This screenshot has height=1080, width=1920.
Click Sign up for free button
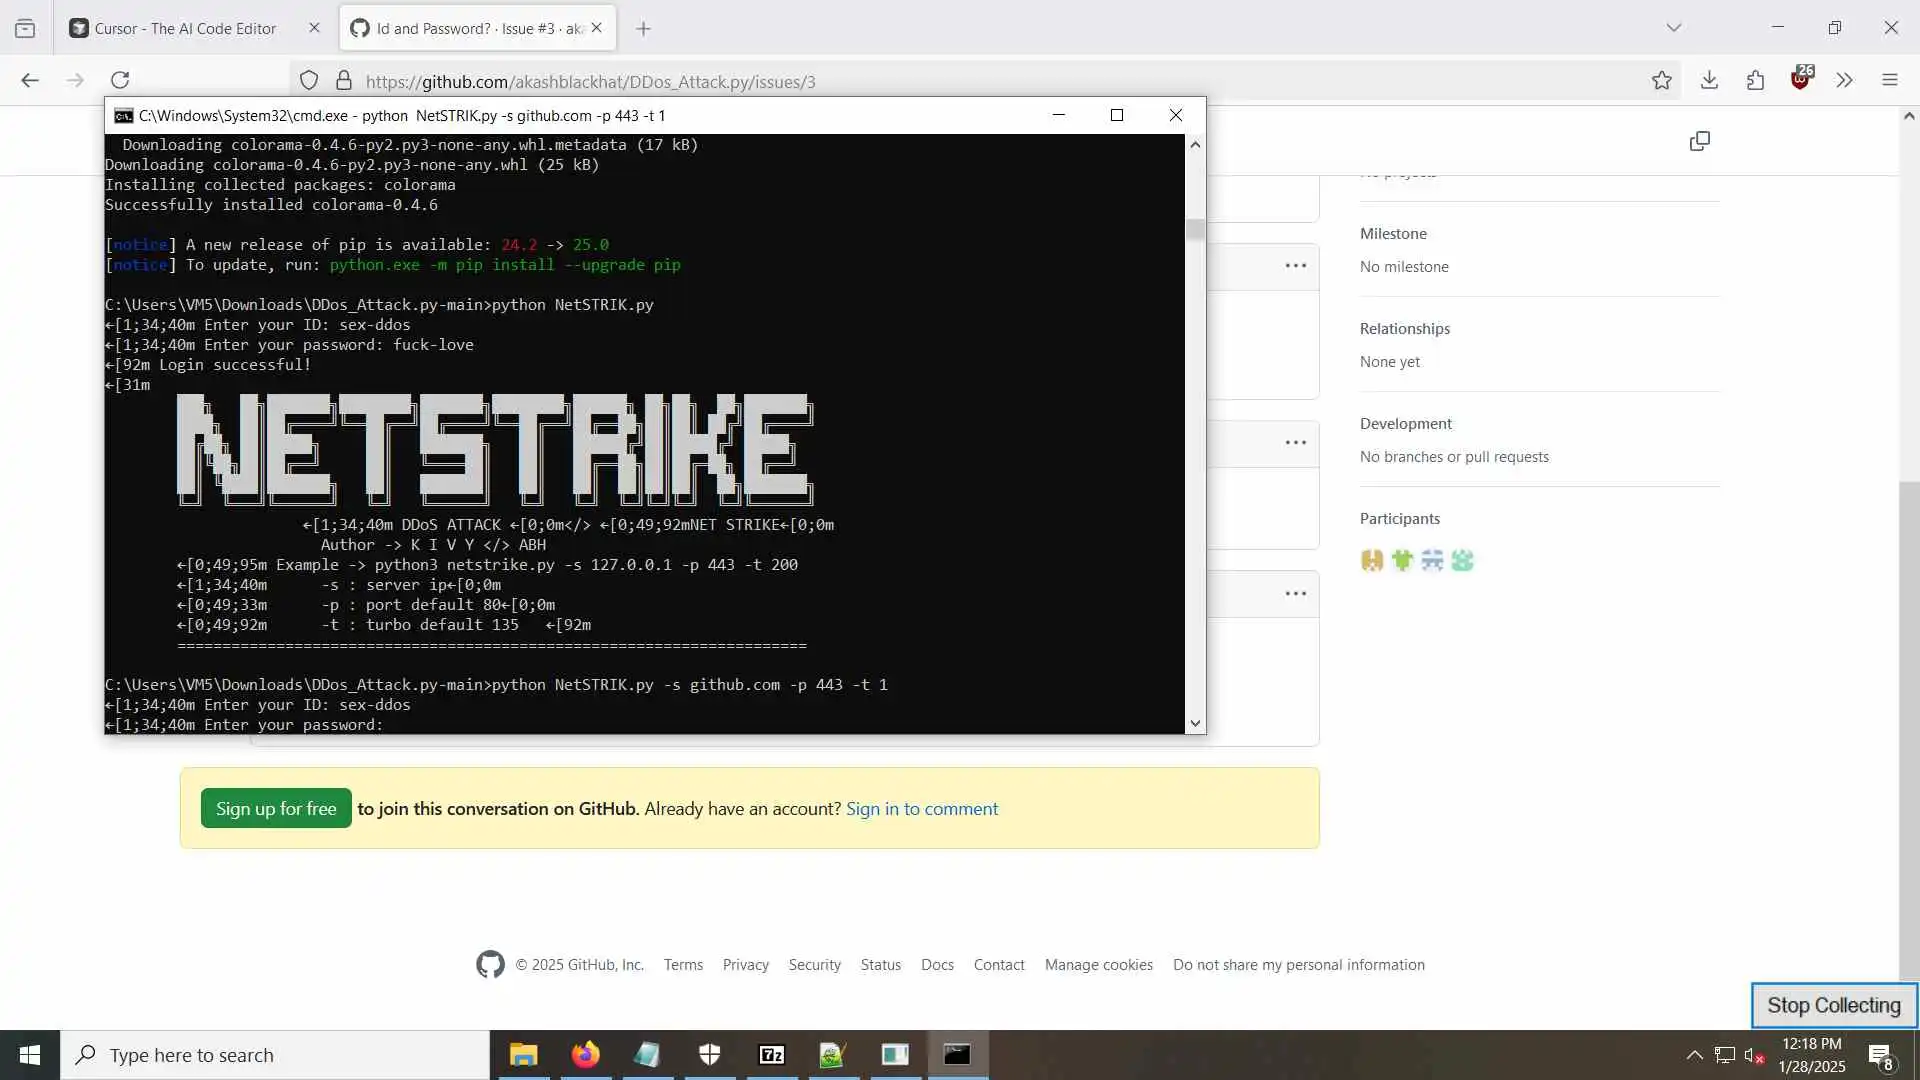276,808
